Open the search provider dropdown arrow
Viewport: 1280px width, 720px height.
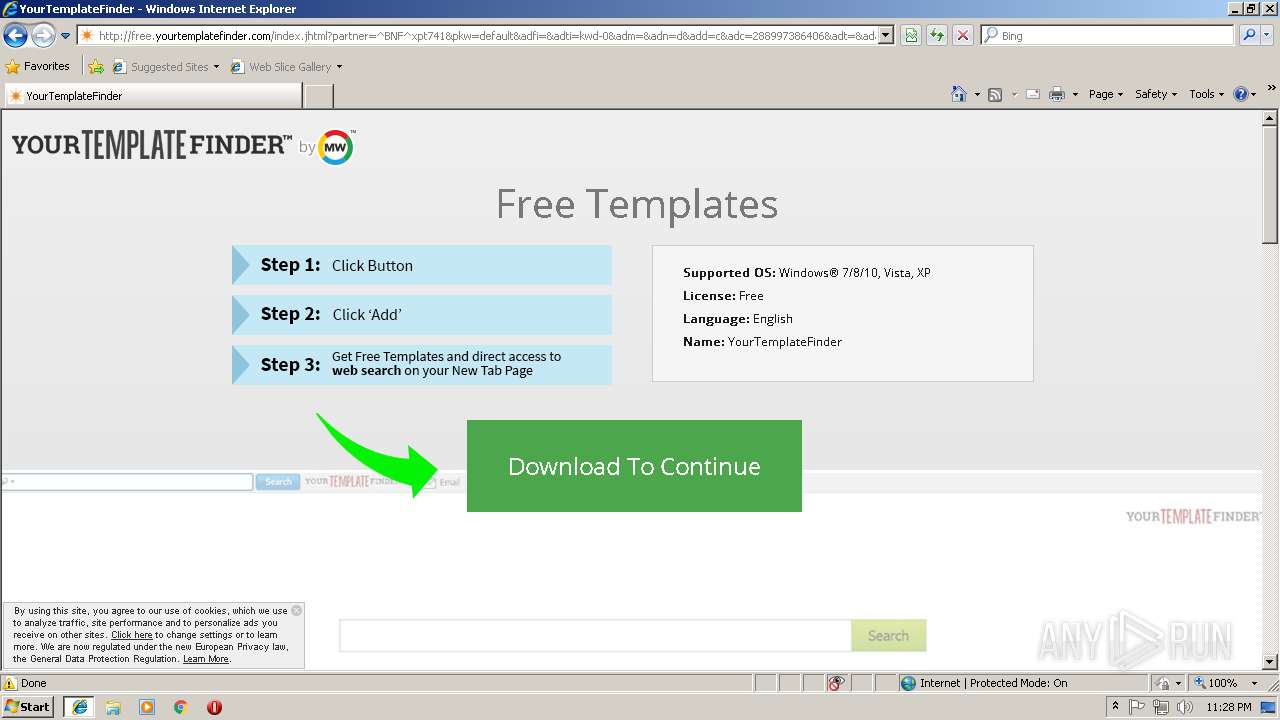1269,36
